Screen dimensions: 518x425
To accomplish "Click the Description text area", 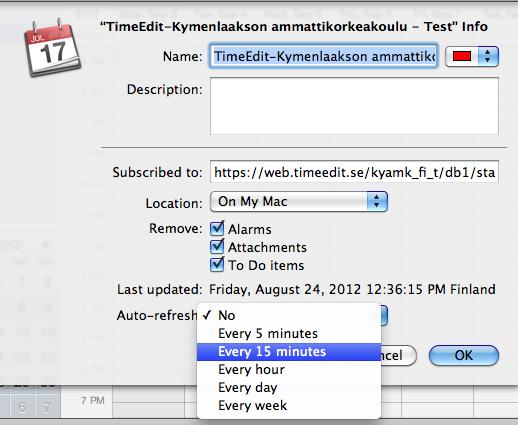I will tap(354, 106).
